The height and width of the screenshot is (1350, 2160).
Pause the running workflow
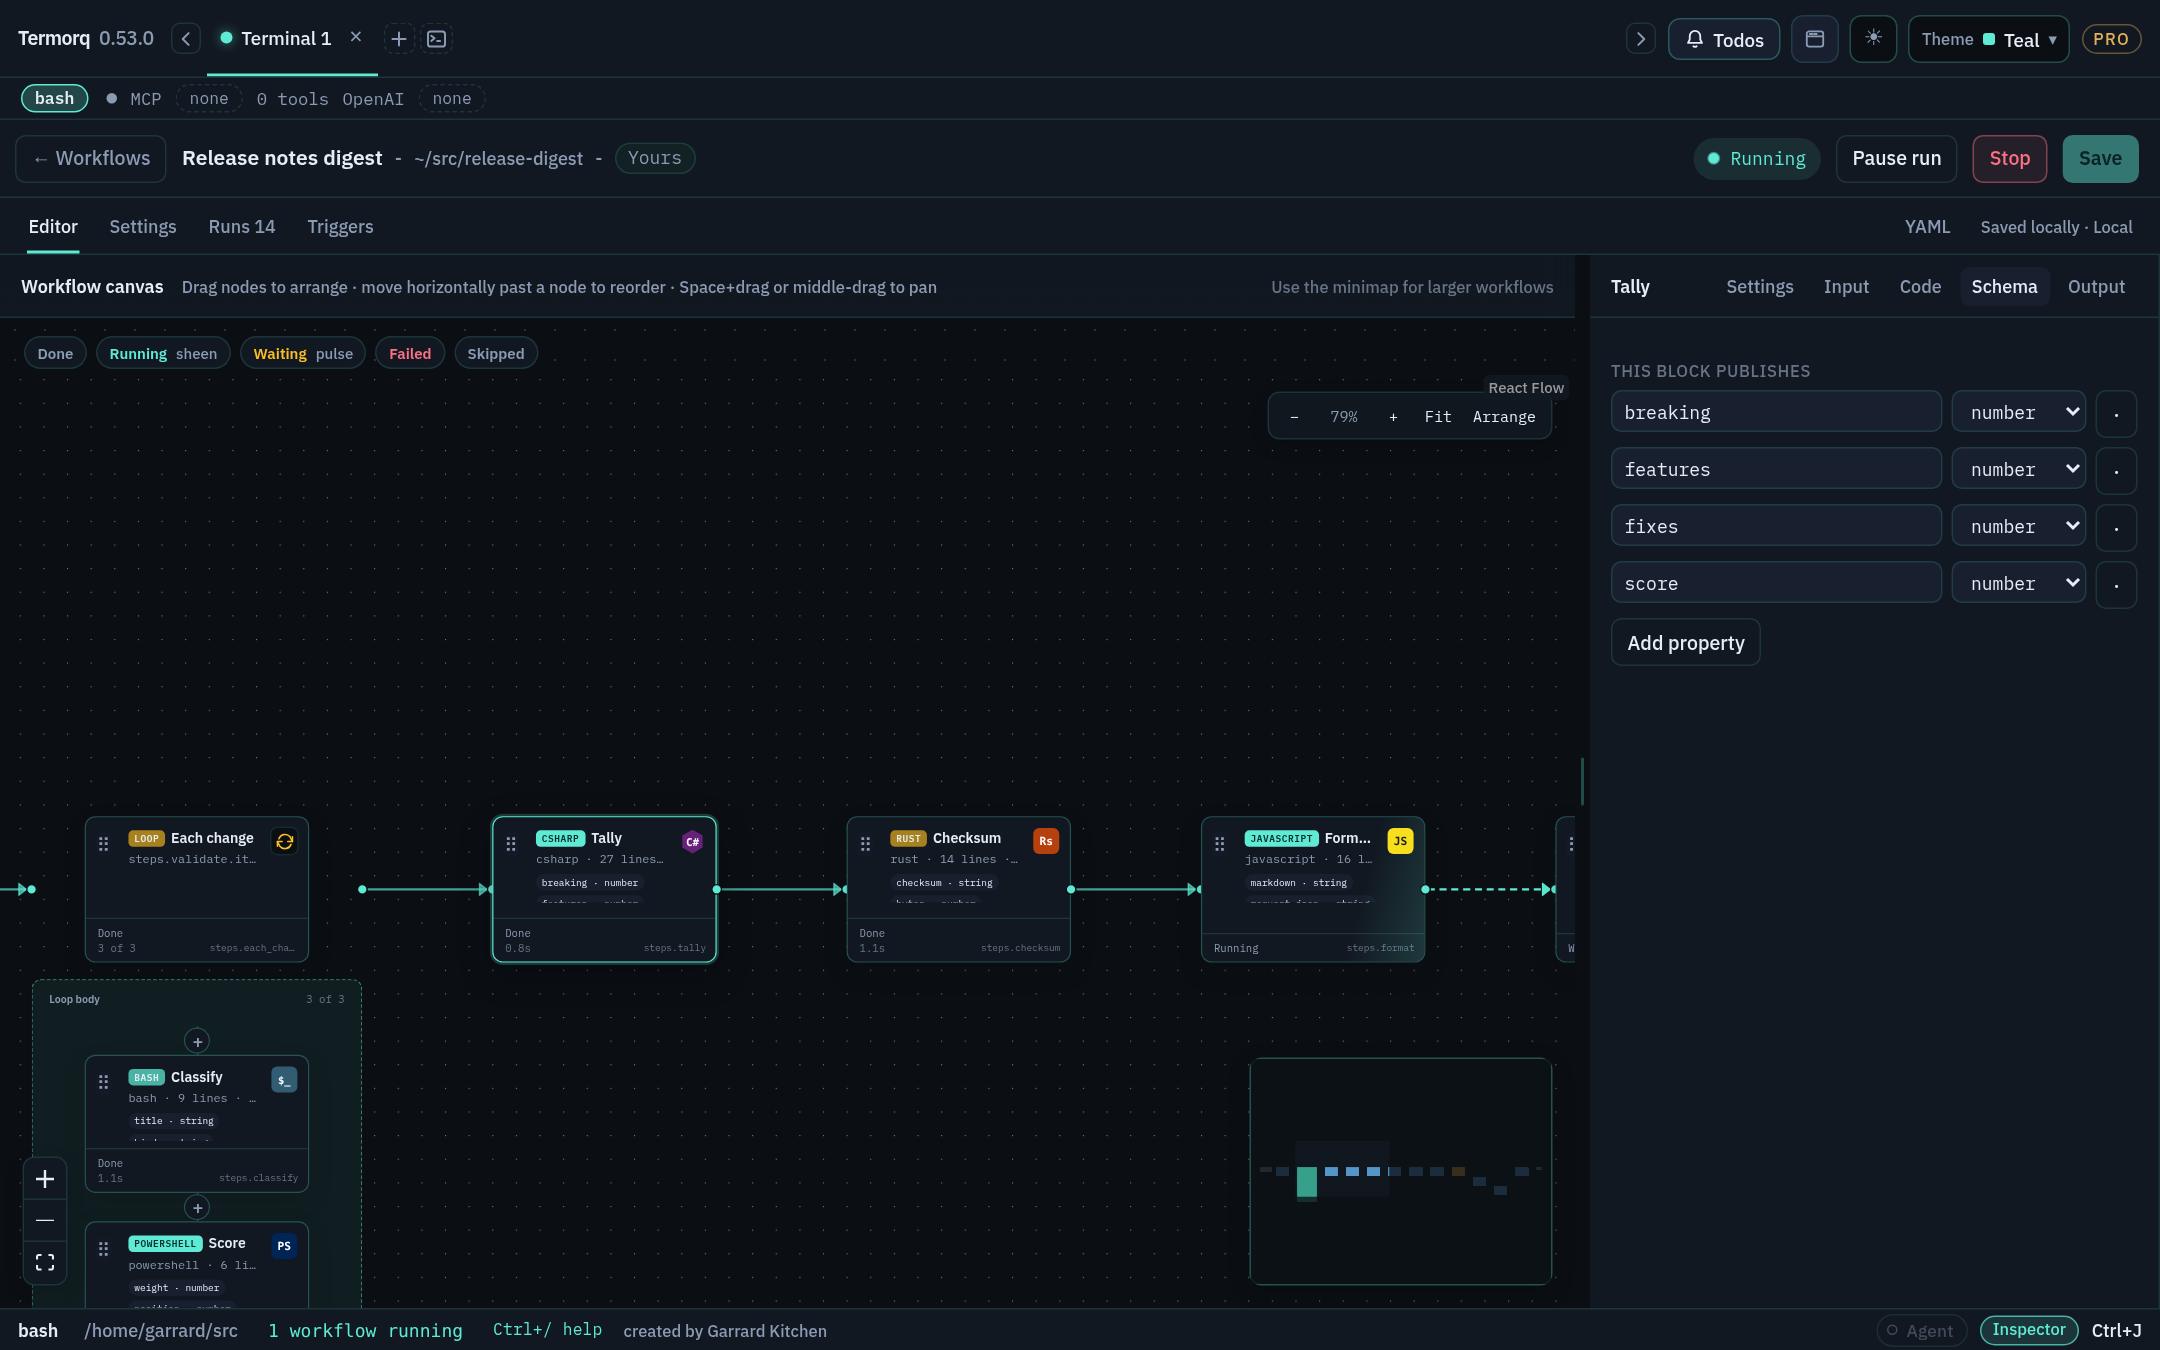[x=1896, y=158]
